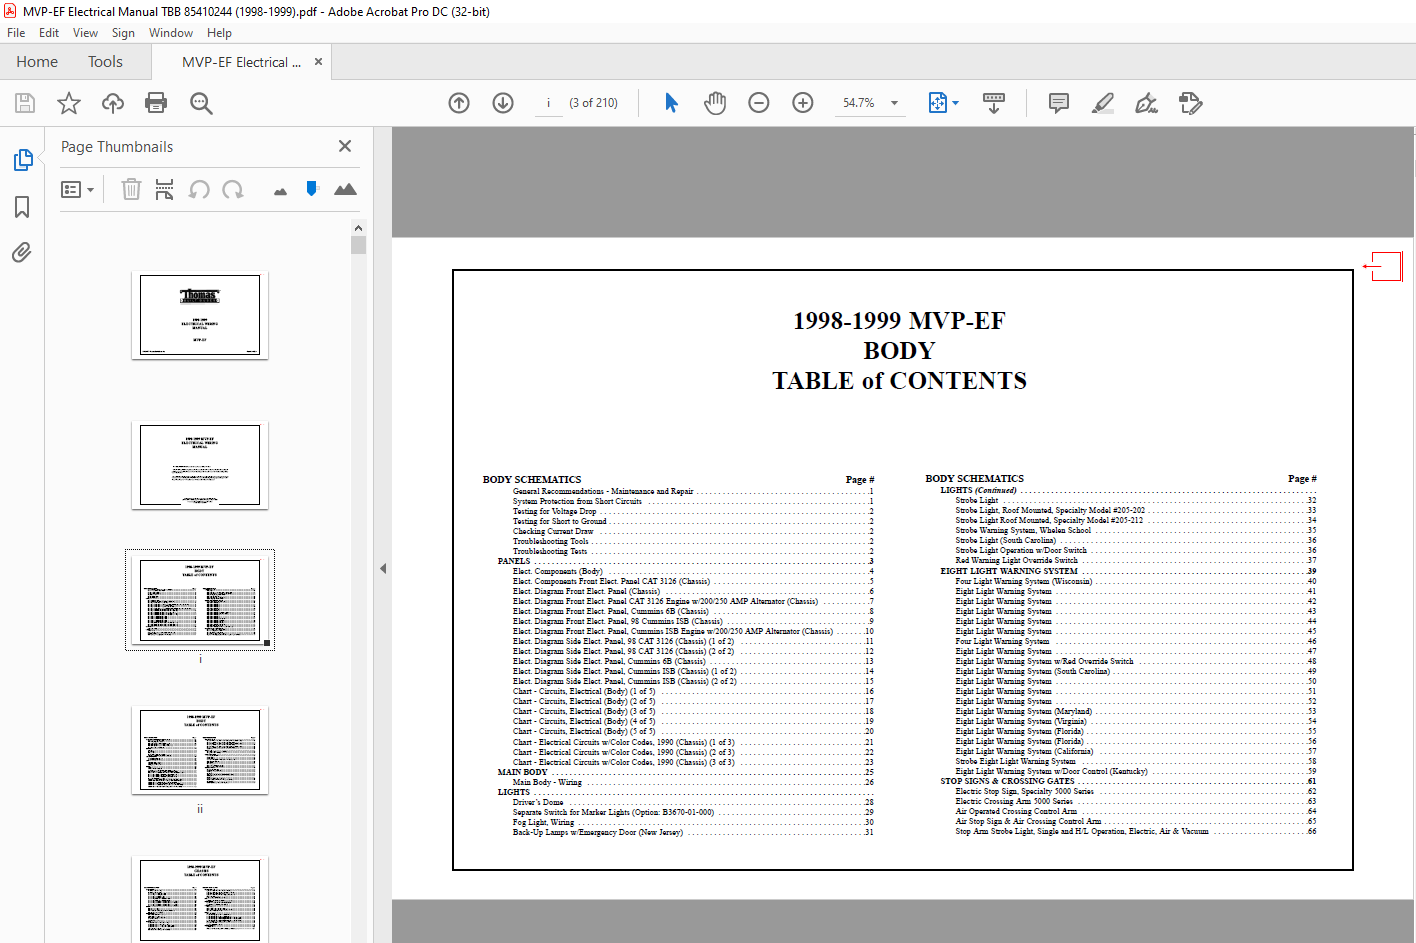The image size is (1416, 943).
Task: Click the 'Checking Current Draw' entry
Action: pos(553,531)
